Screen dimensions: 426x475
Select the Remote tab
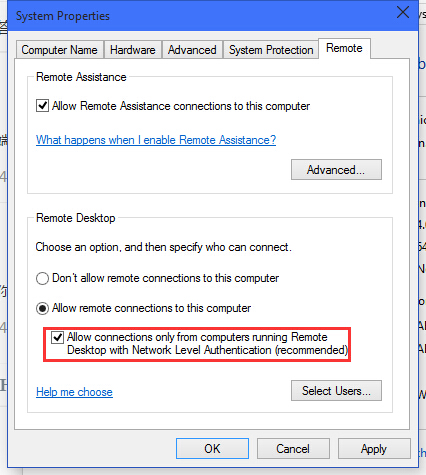[344, 48]
